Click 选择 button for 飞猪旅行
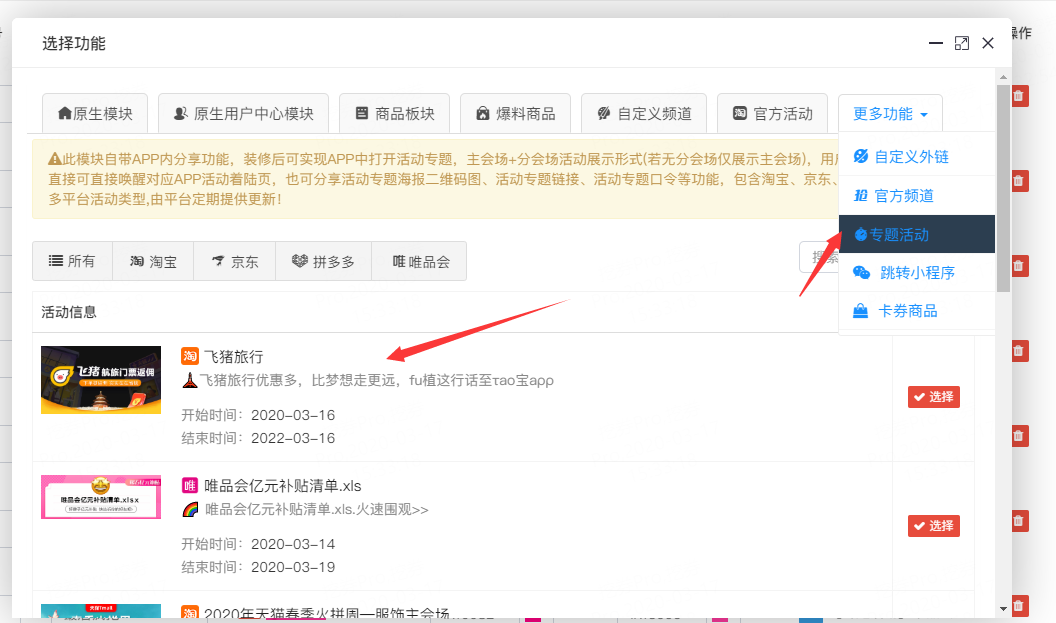The width and height of the screenshot is (1056, 623). (933, 397)
